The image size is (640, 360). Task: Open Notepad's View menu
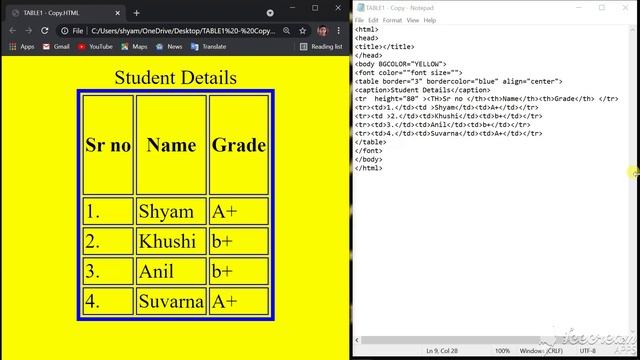pos(413,20)
